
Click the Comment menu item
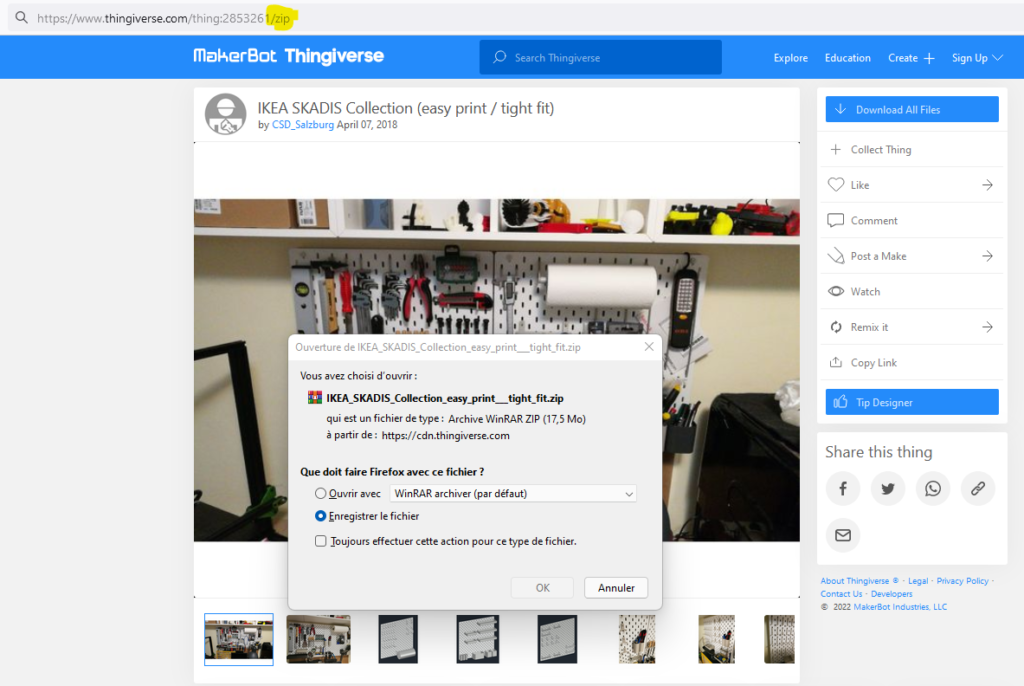(912, 220)
